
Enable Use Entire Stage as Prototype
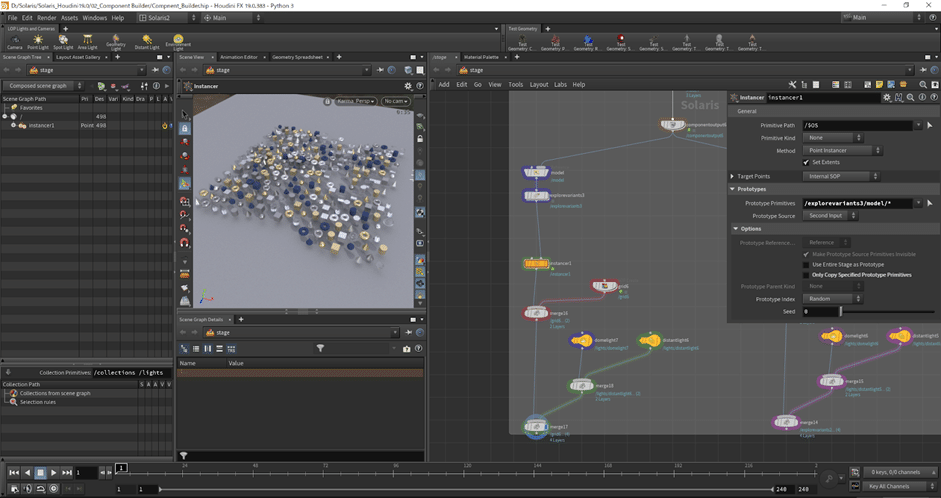click(x=806, y=264)
